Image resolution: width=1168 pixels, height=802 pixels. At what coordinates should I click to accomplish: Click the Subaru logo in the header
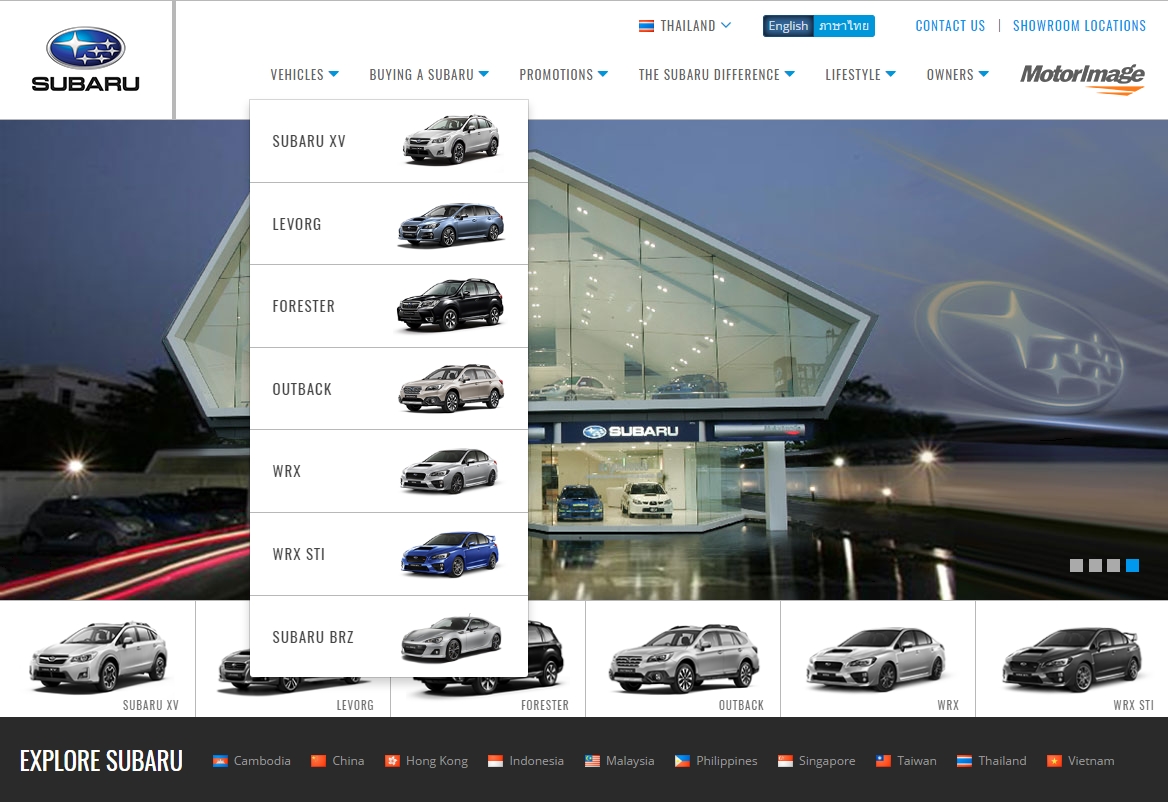[86, 60]
